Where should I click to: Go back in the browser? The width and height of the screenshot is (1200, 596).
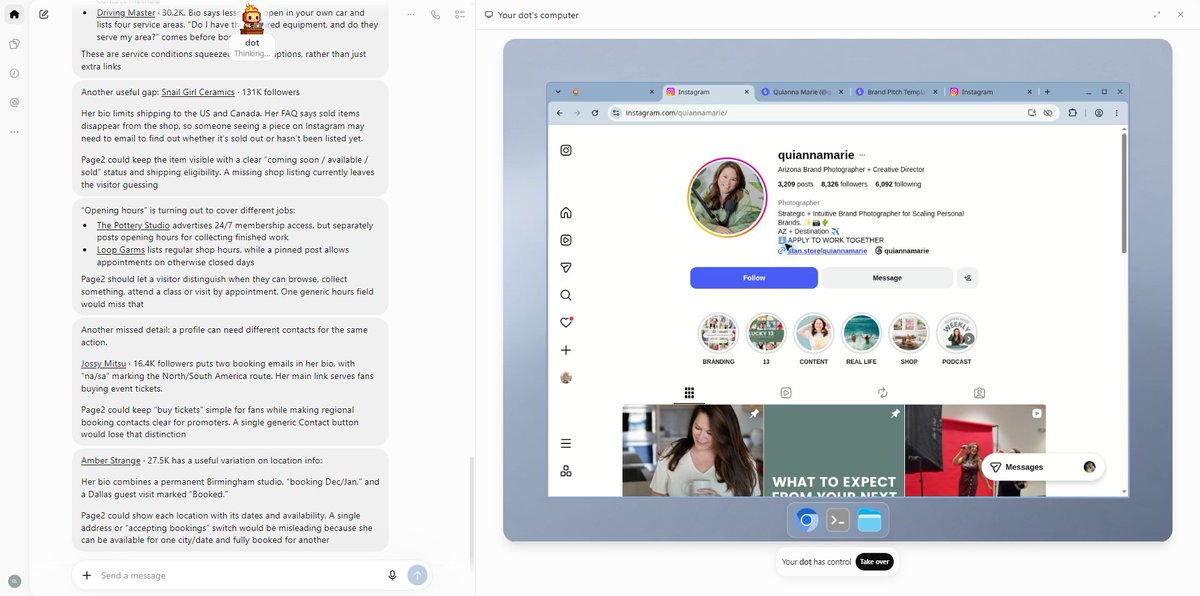(559, 113)
